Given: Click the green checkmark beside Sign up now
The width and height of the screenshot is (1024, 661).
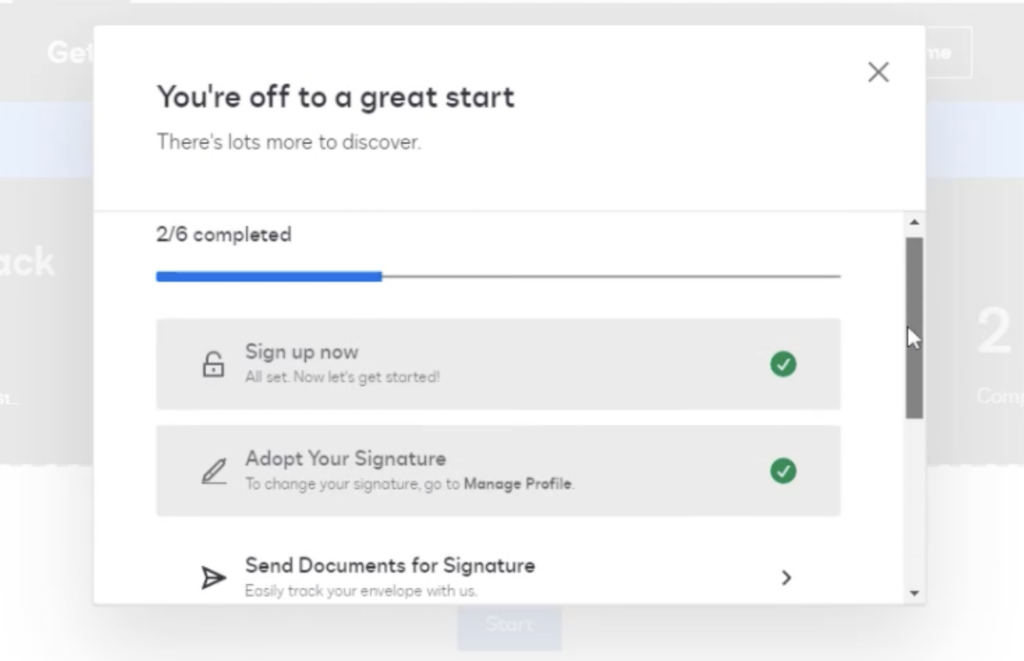Looking at the screenshot, I should [784, 365].
